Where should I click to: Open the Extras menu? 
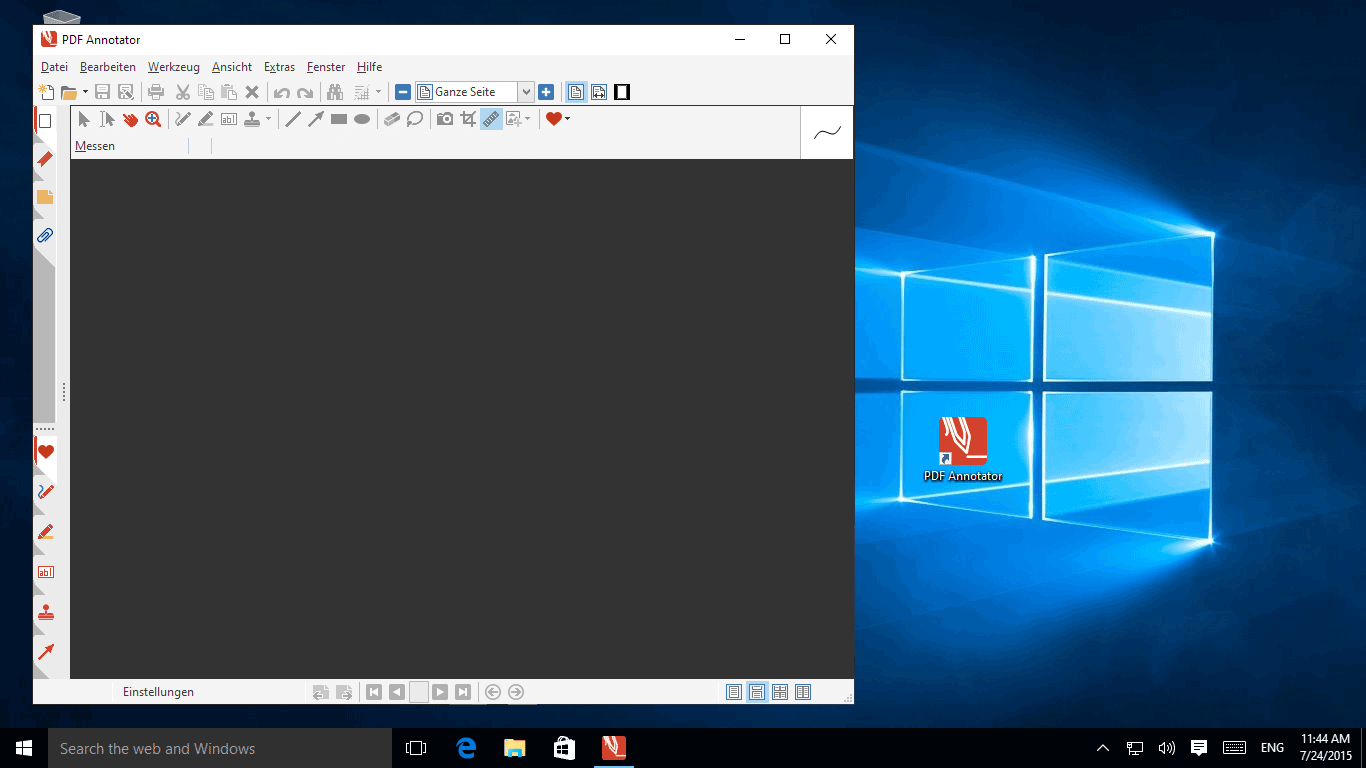[279, 67]
